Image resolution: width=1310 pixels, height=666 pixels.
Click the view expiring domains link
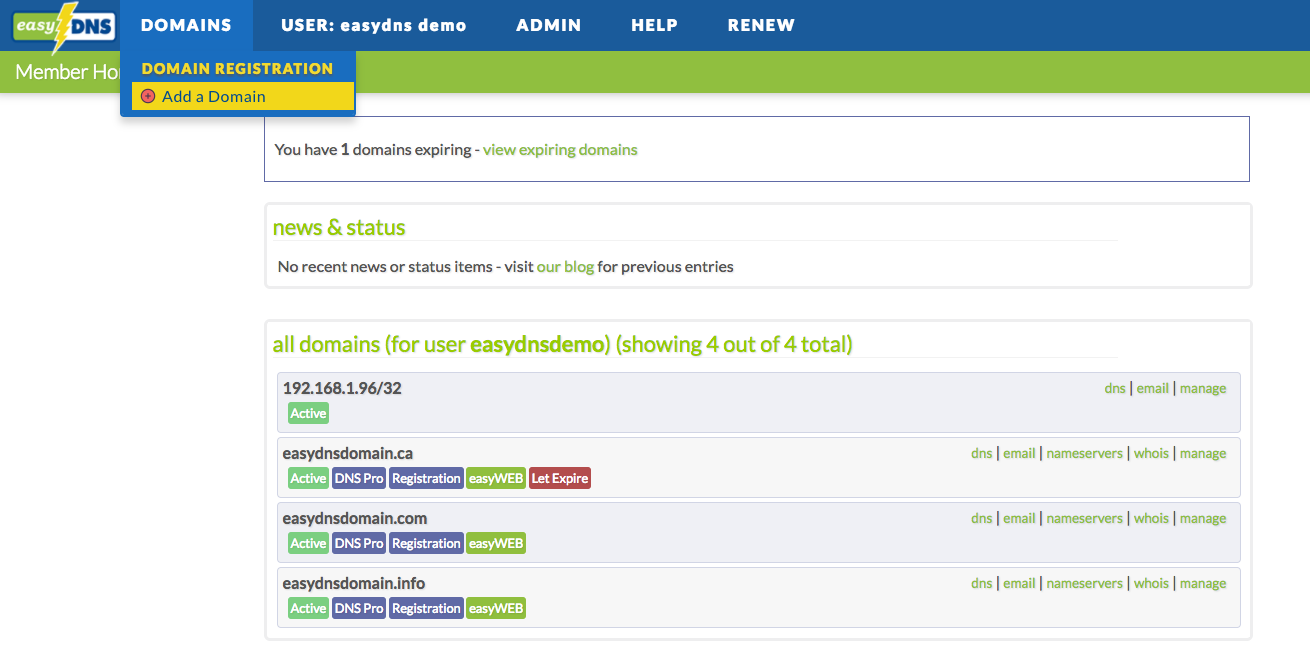(x=560, y=150)
